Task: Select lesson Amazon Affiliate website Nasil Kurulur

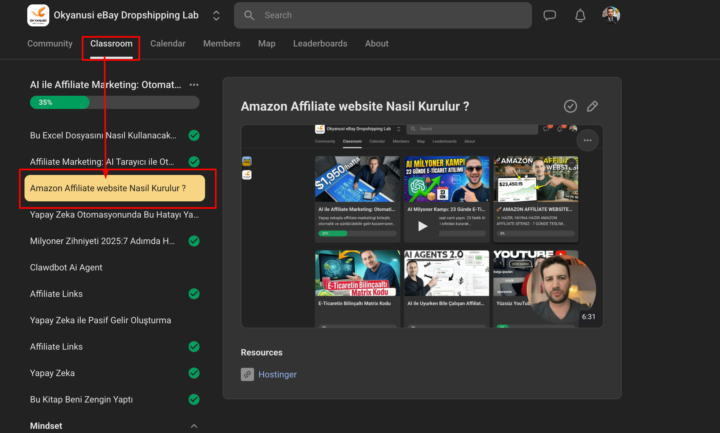Action: pyautogui.click(x=115, y=188)
